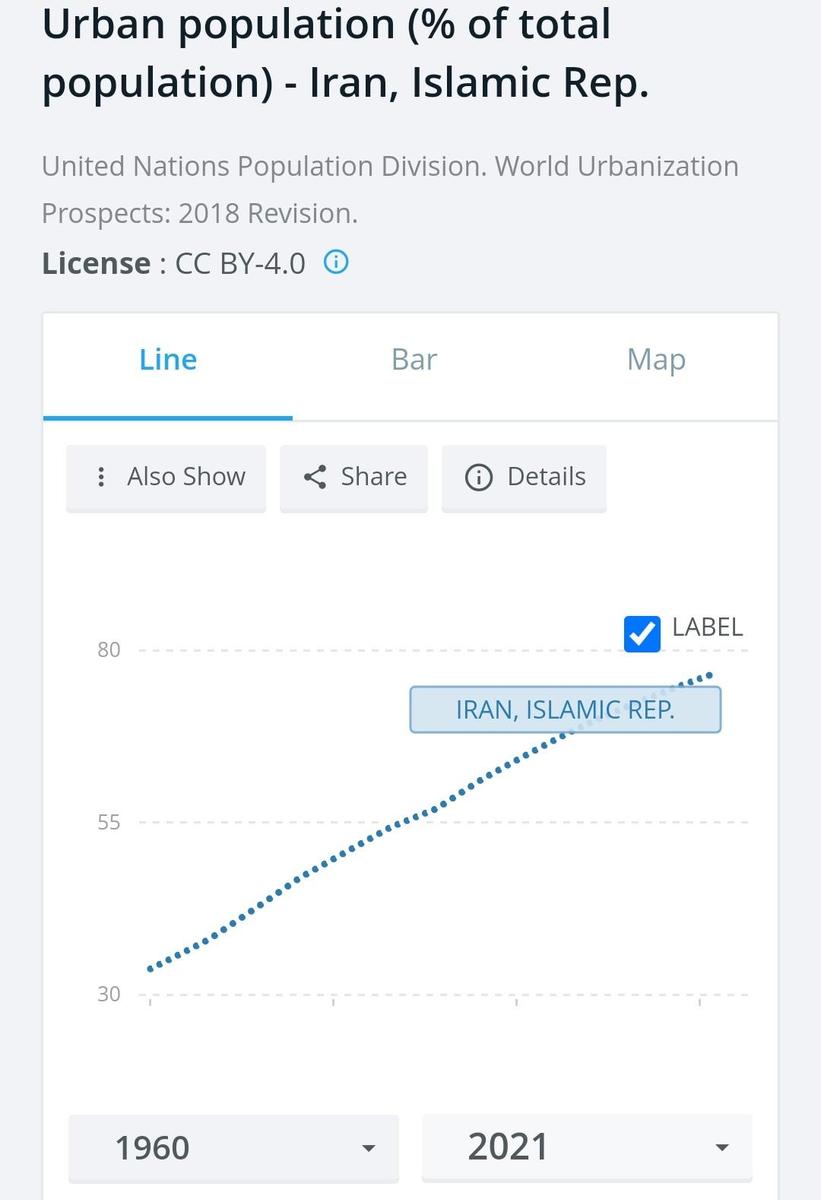Click the arrow on the 1960 selector
821x1200 pixels.
click(x=368, y=1148)
